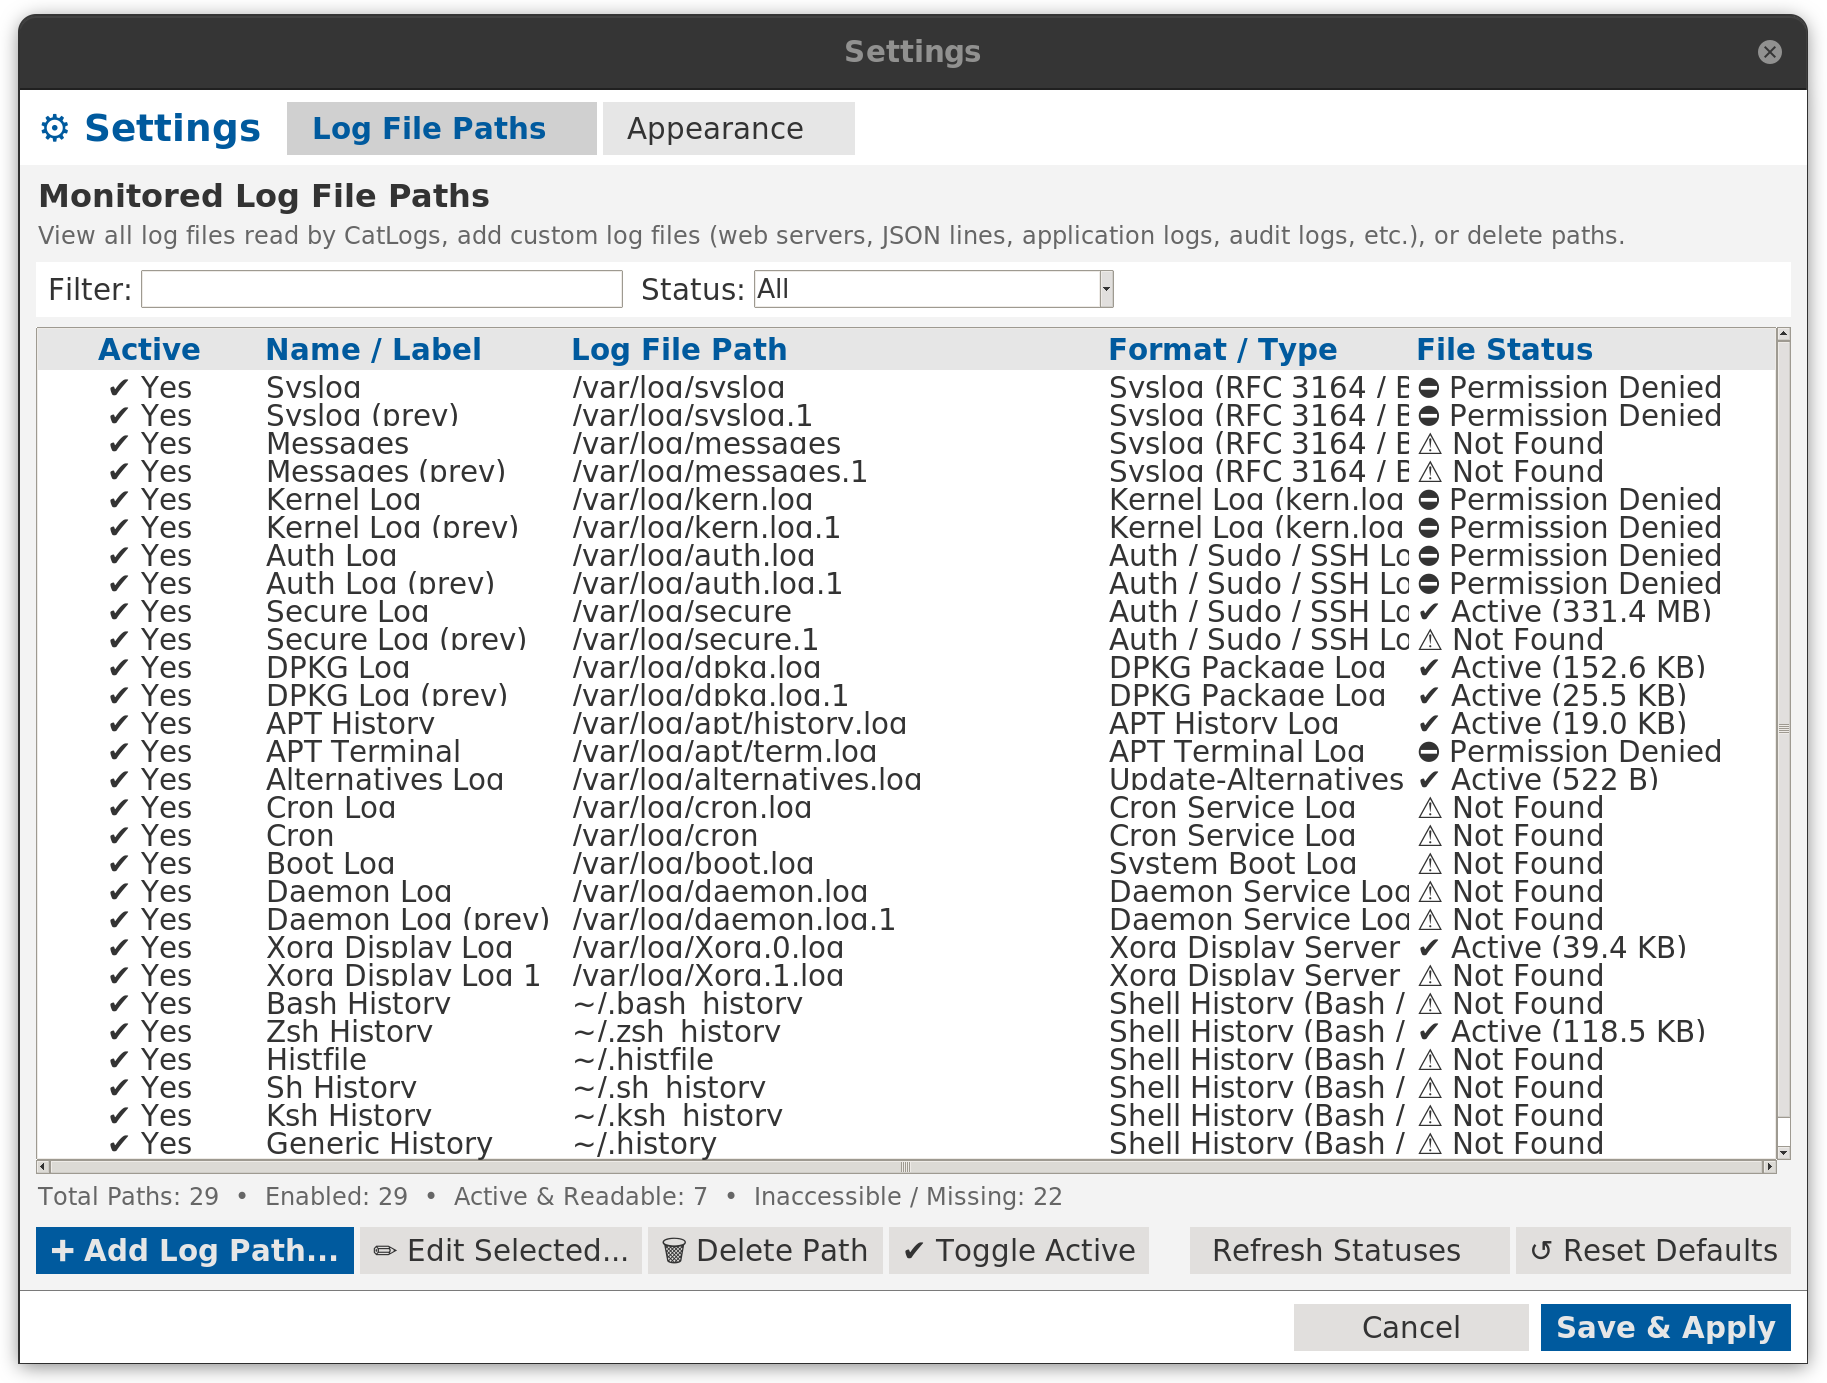Viewport: 1827px width, 1383px height.
Task: Click the active check icon for Zsh History
Action: [1429, 1032]
